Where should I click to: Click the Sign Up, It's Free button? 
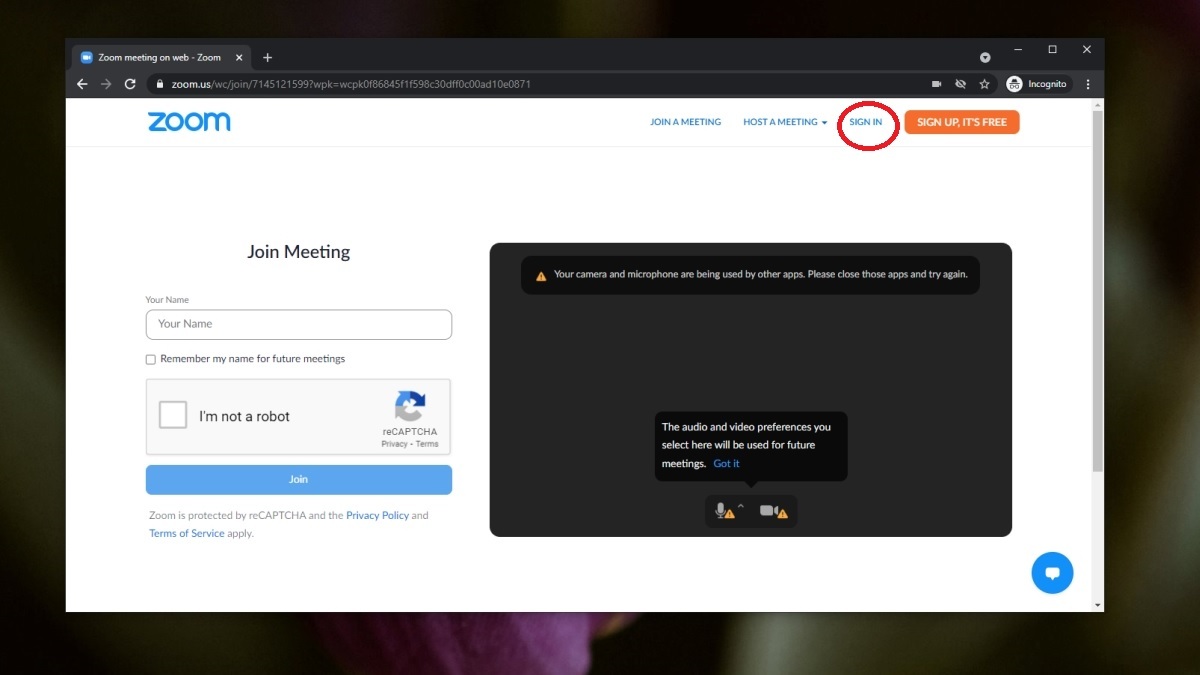962,122
